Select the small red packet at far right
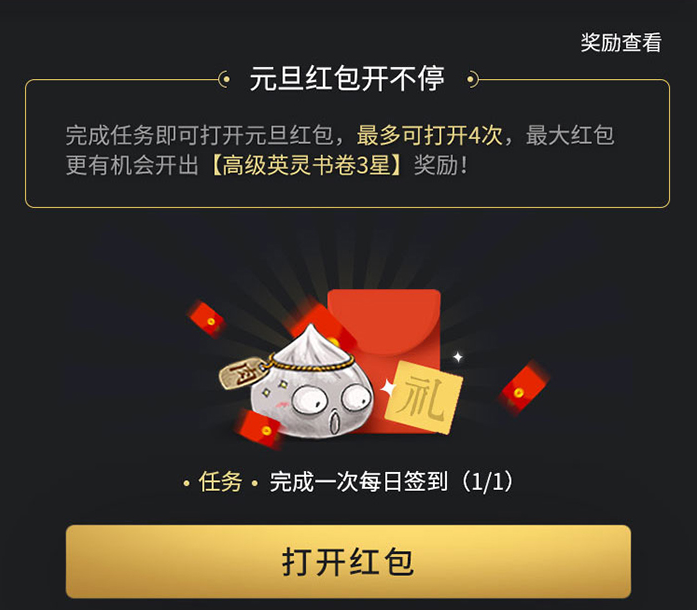The image size is (697, 610). [524, 387]
